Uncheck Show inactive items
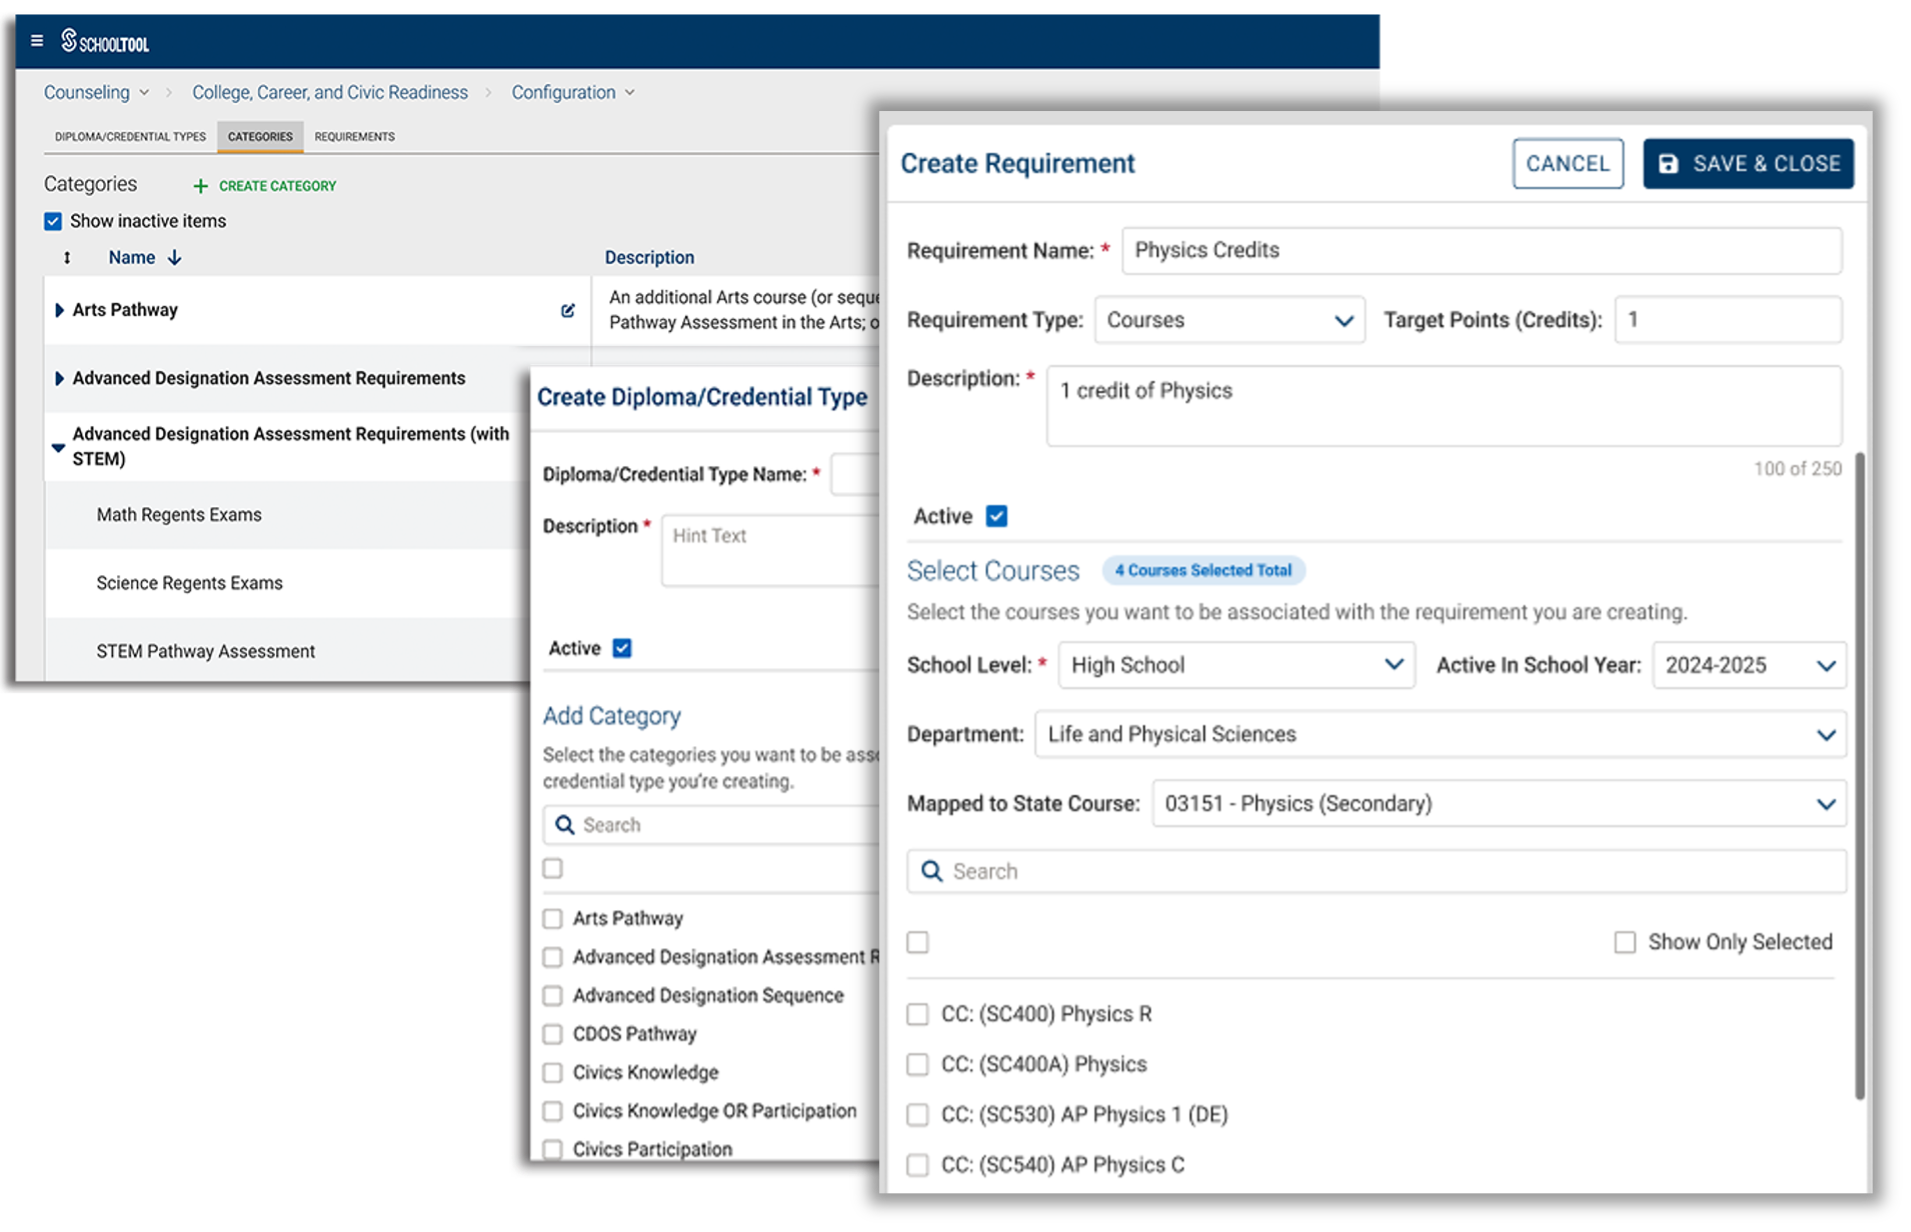This screenshot has width=1911, height=1232. tap(52, 221)
